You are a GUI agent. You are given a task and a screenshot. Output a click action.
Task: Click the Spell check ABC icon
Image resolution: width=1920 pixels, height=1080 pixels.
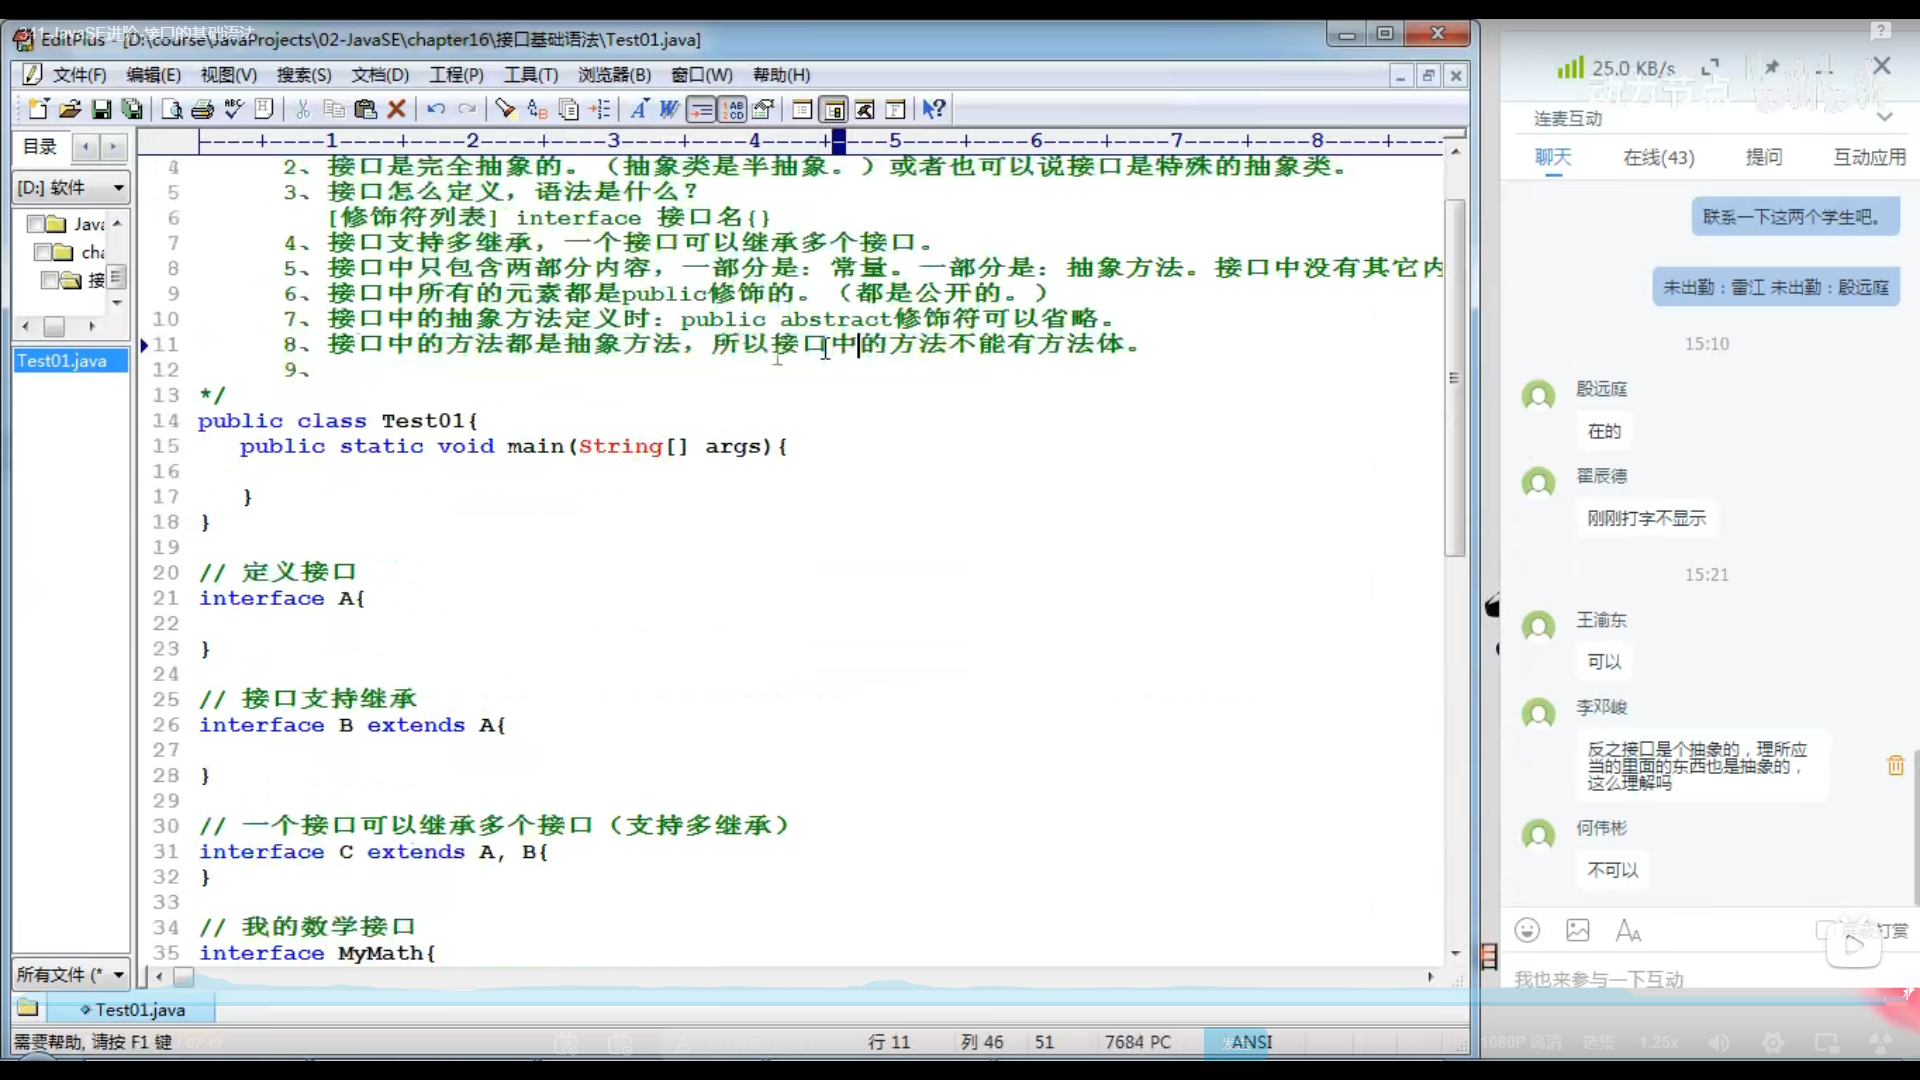pyautogui.click(x=234, y=109)
